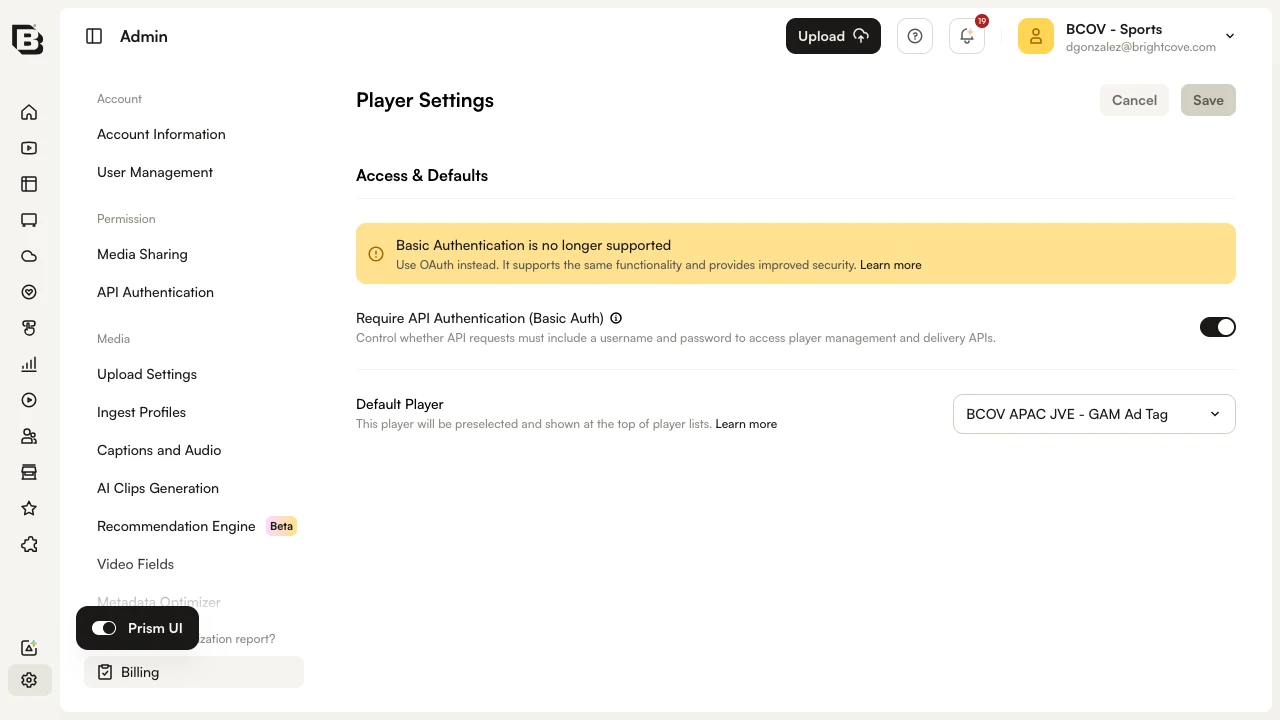1280x720 pixels.
Task: Open the Default Player dropdown
Action: coord(1094,414)
